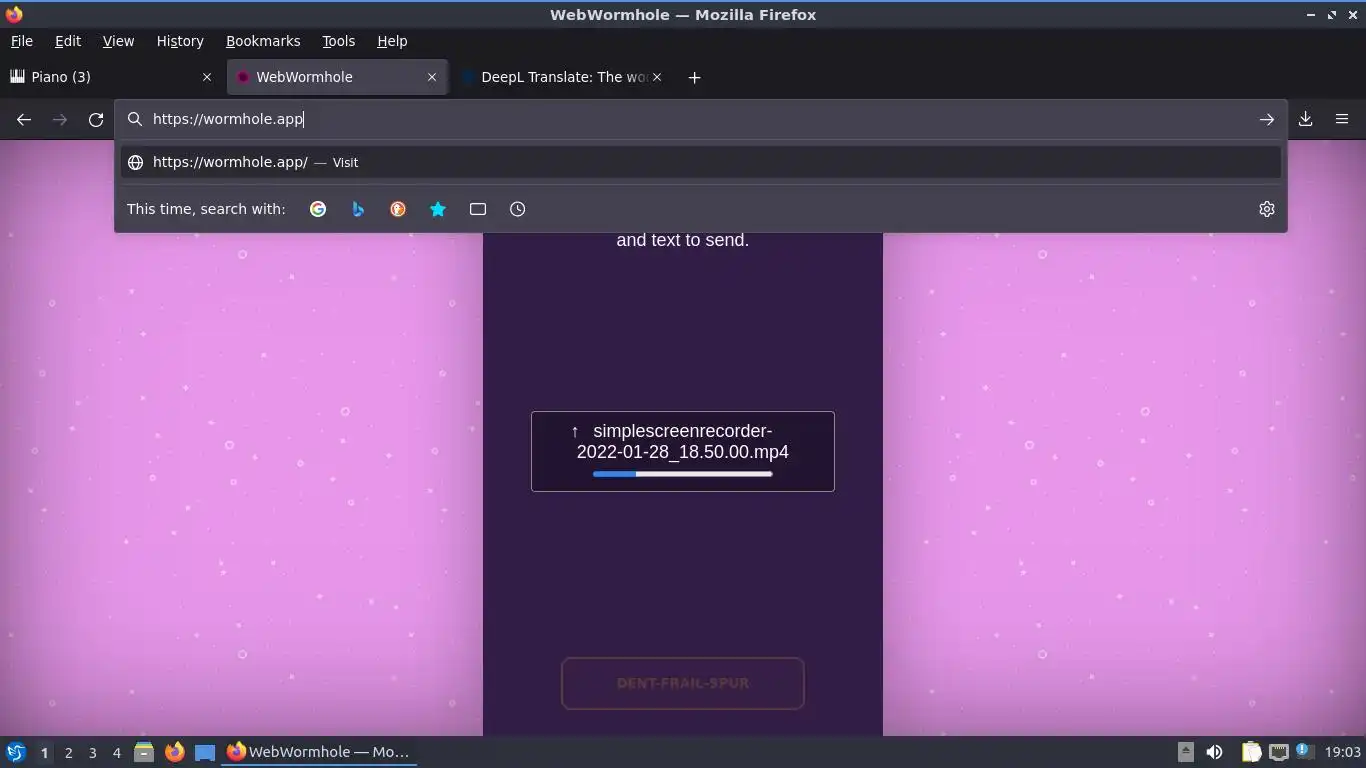Screen dimensions: 1366x768
Task: Click the DENT-FRAIL-SPUR code button
Action: coord(683,684)
